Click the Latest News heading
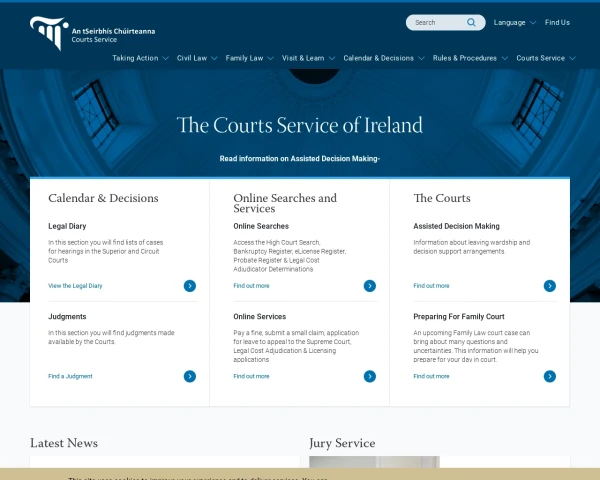Viewport: 600px width, 480px height. [x=64, y=443]
